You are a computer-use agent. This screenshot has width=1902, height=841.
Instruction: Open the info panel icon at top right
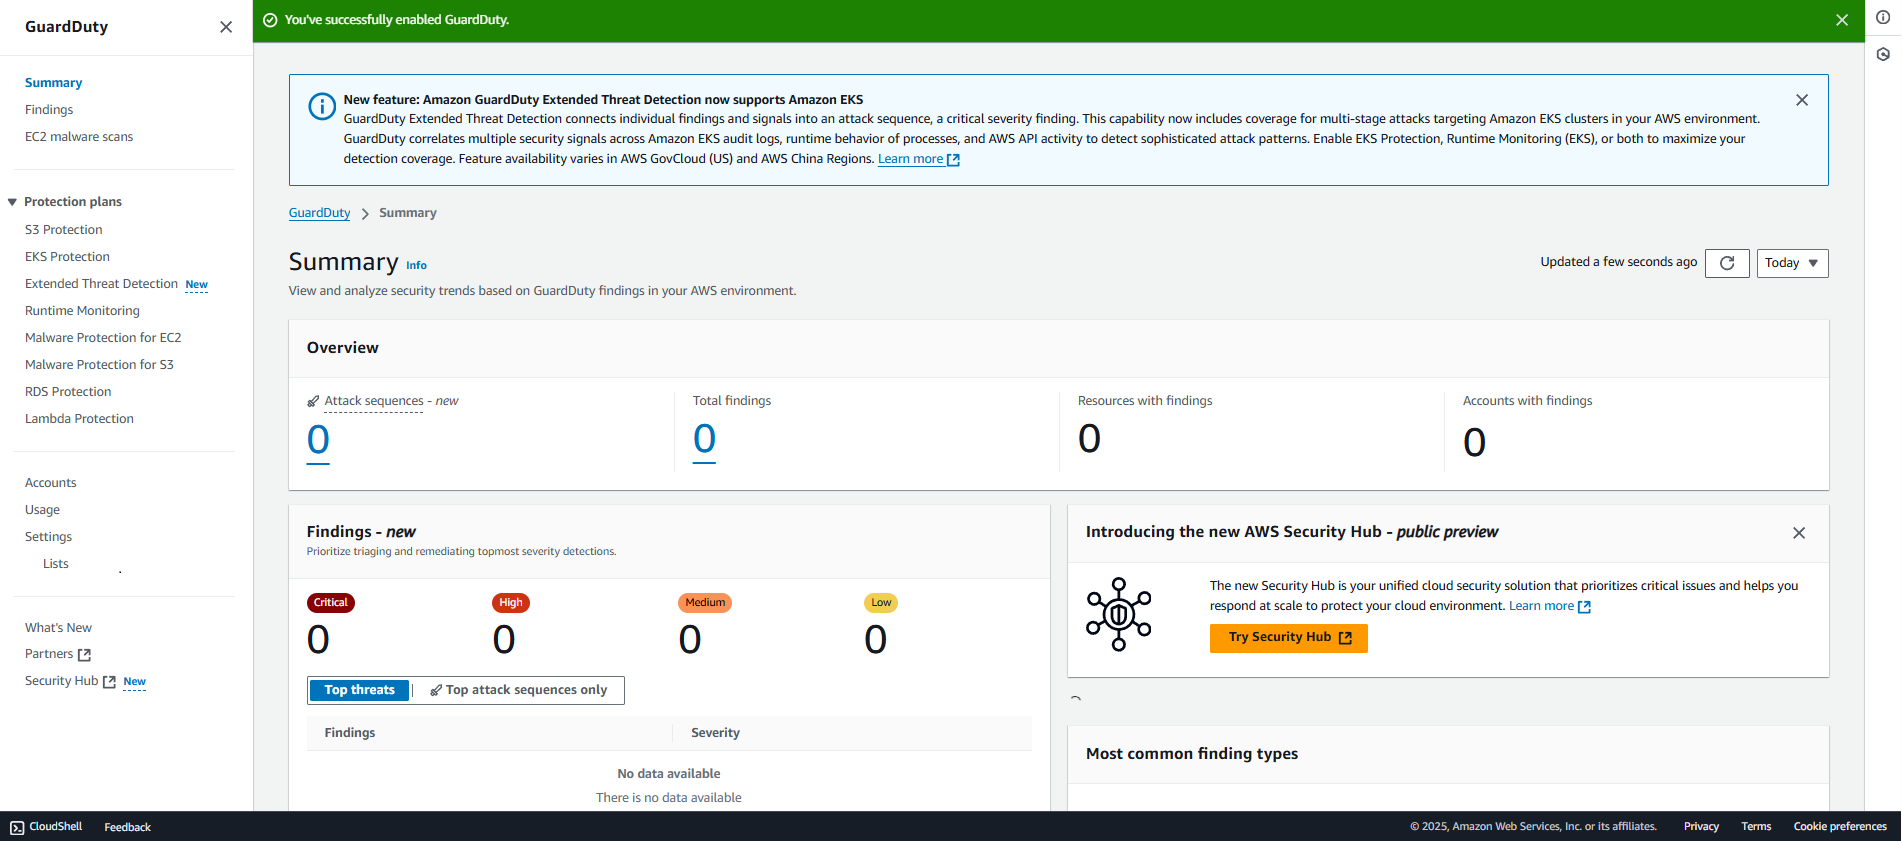point(1883,17)
